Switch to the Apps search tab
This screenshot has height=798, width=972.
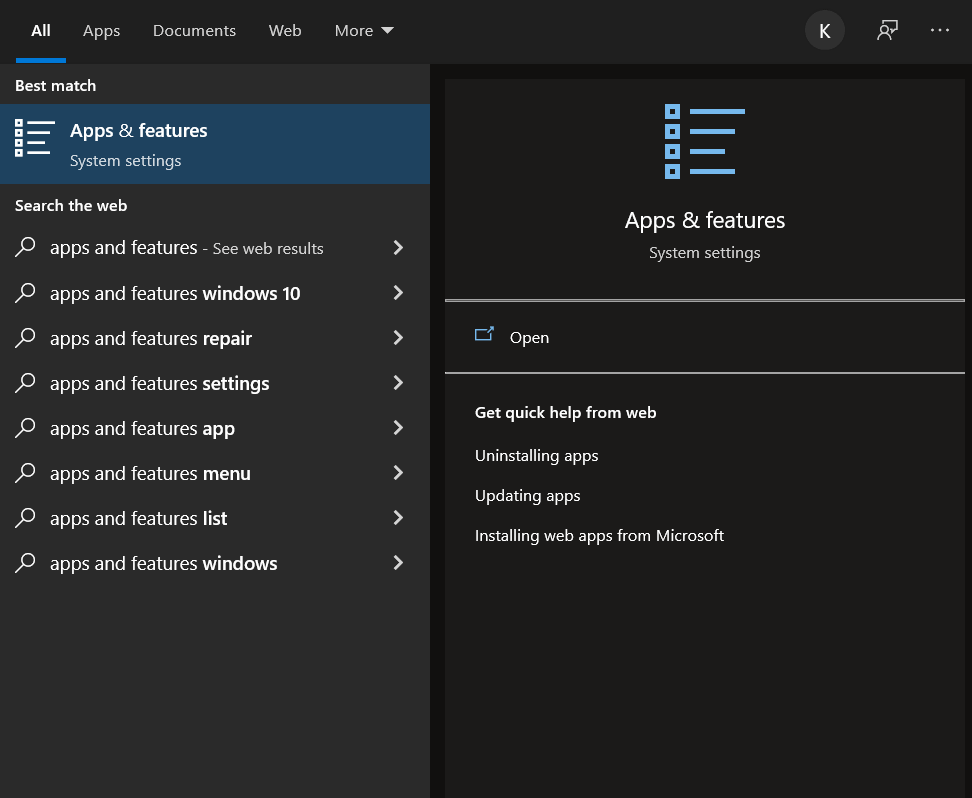click(102, 31)
